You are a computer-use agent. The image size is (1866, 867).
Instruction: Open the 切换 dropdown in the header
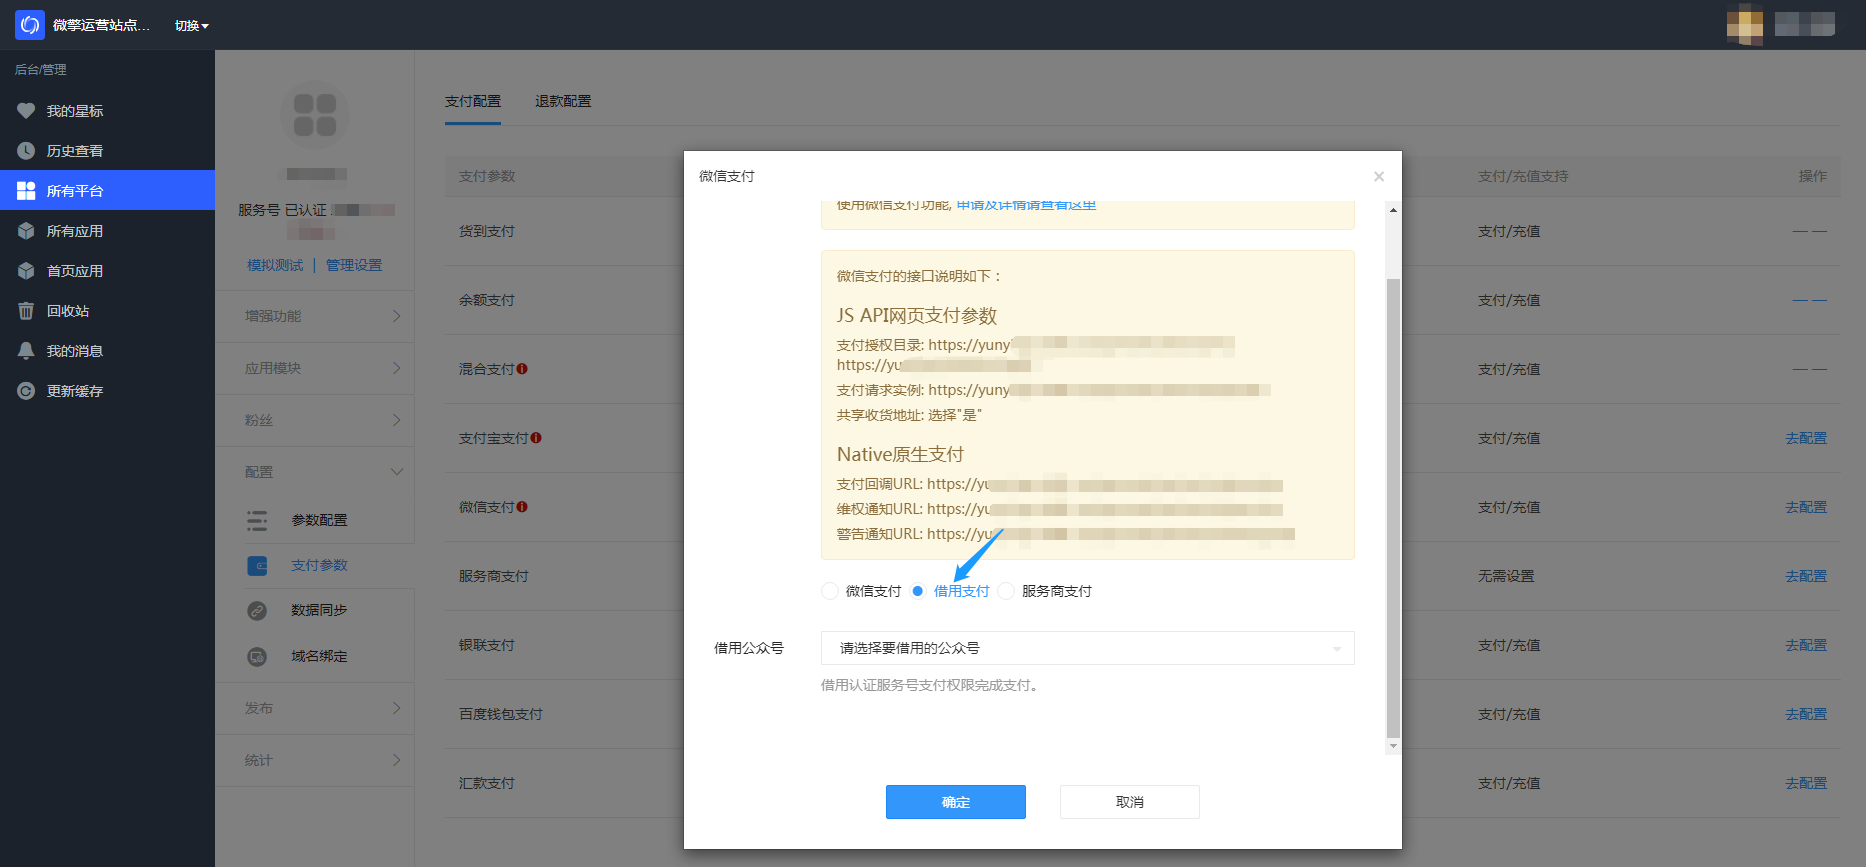[x=192, y=26]
